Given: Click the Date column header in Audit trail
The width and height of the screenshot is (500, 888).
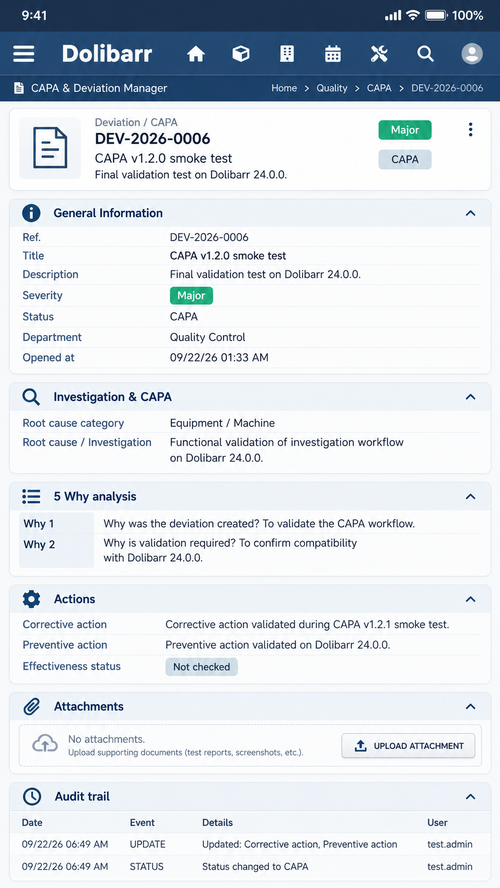Looking at the screenshot, I should click(32, 823).
